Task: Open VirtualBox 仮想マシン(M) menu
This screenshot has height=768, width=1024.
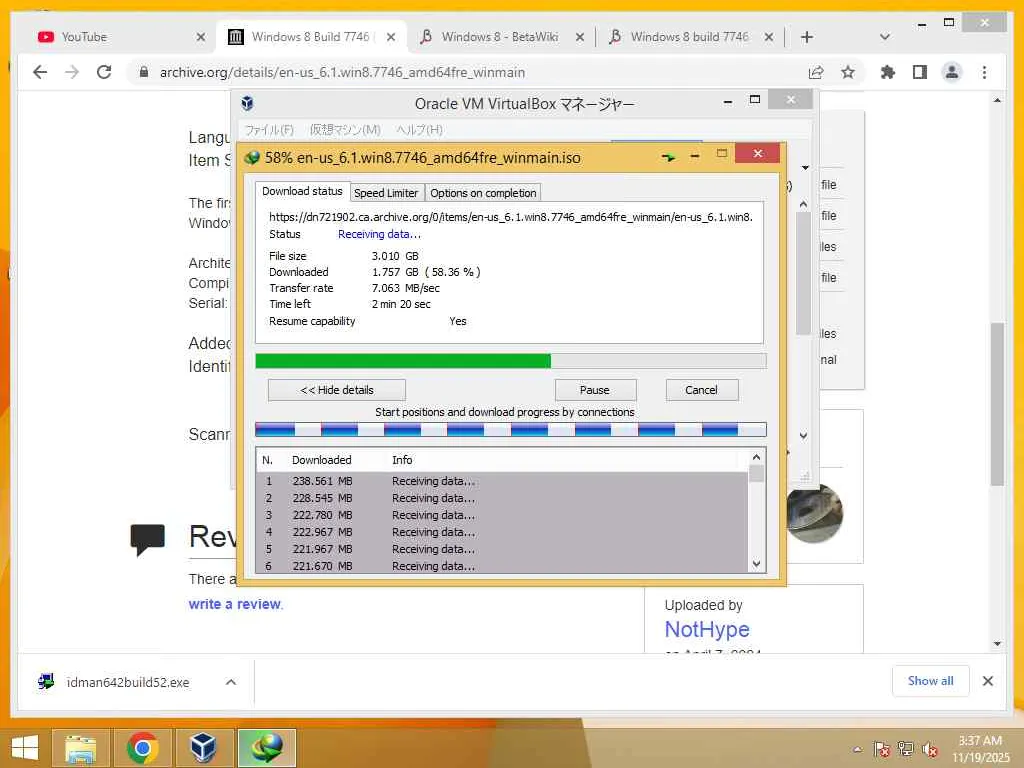Action: click(x=345, y=129)
